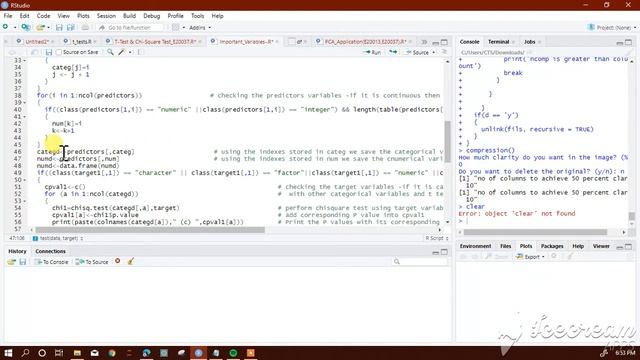640x360 pixels.
Task: Maximize the source editor pane
Action: point(444,42)
